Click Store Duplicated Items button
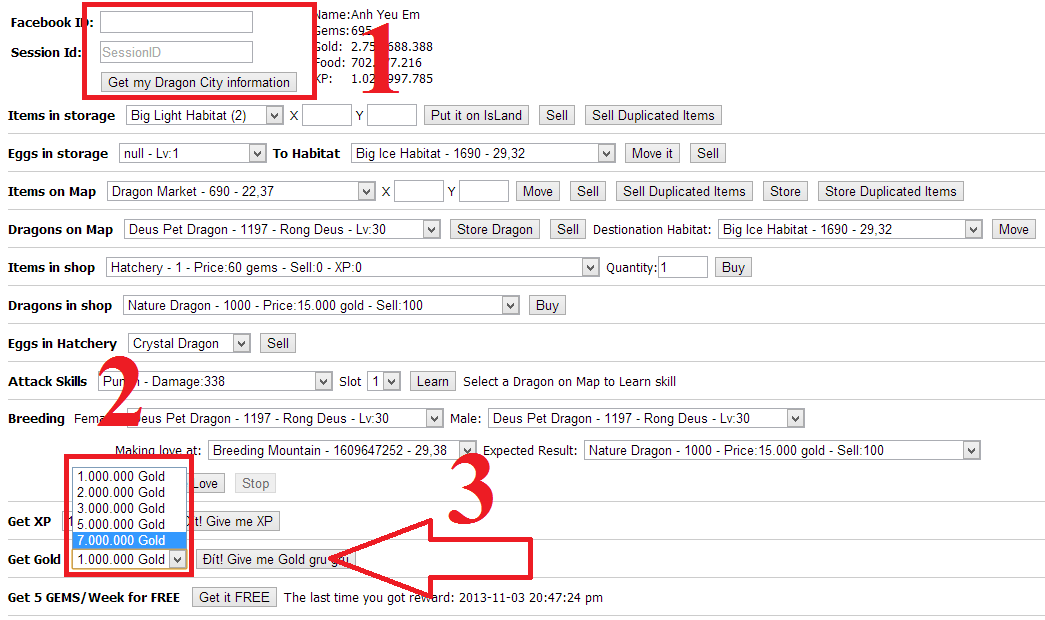 tap(890, 191)
